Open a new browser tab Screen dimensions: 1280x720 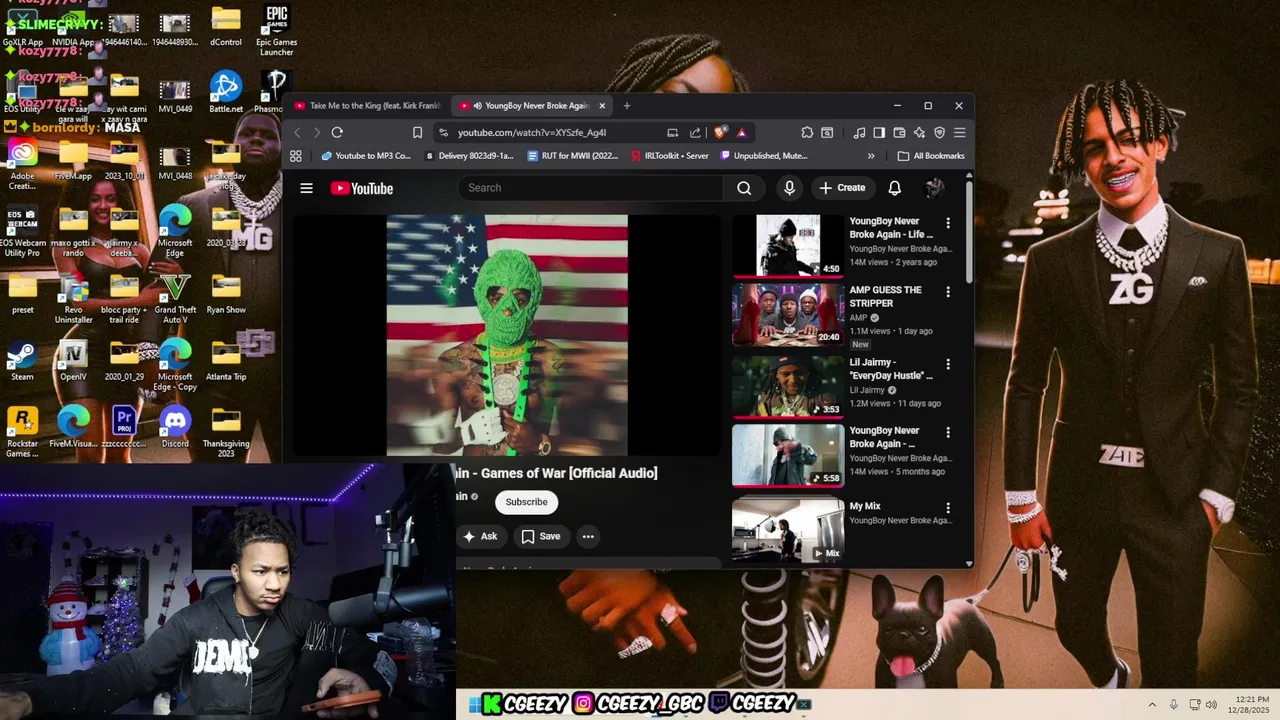click(627, 106)
